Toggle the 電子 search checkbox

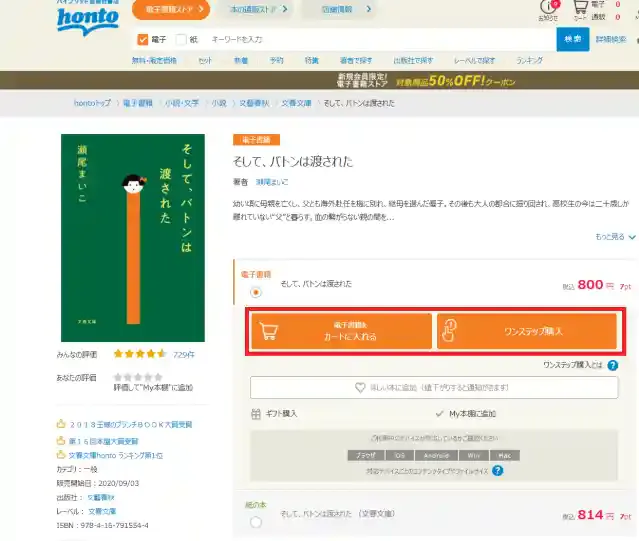point(143,40)
